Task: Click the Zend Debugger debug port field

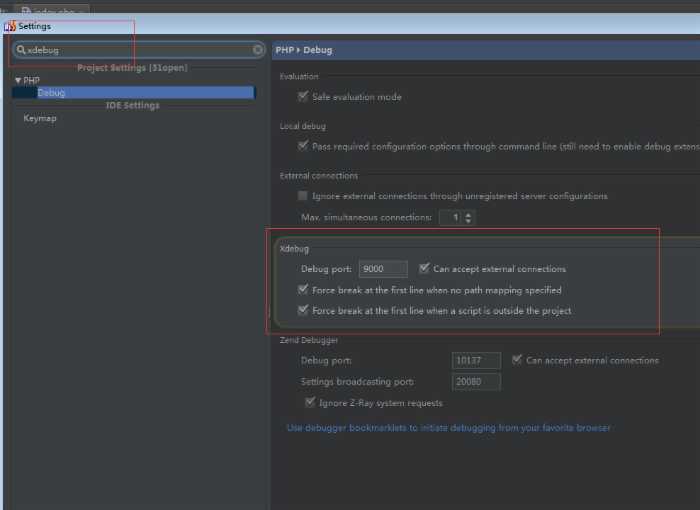Action: (x=476, y=360)
